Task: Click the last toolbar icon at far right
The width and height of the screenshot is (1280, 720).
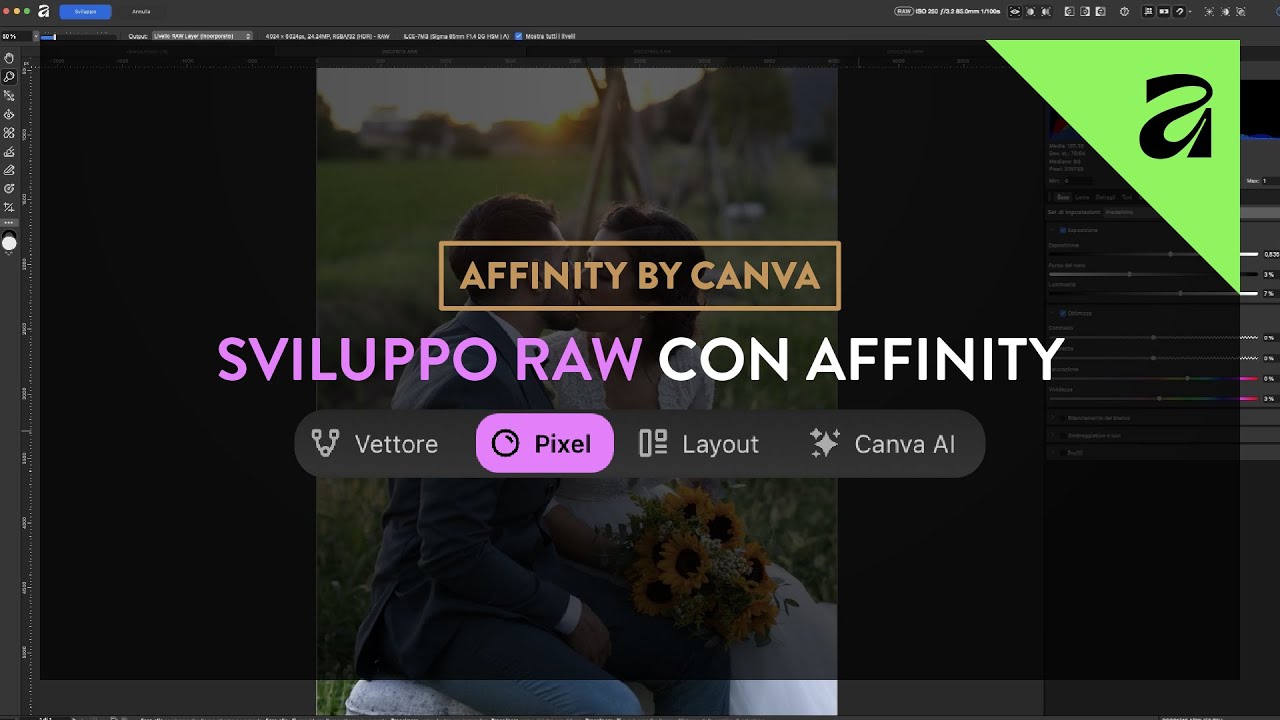Action: click(1241, 11)
